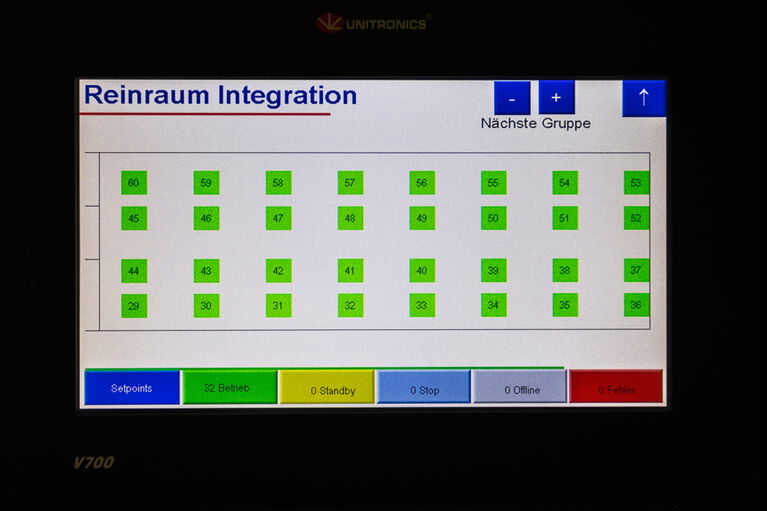This screenshot has width=767, height=511.
Task: Tap unit indicator number 49
Action: (x=422, y=218)
